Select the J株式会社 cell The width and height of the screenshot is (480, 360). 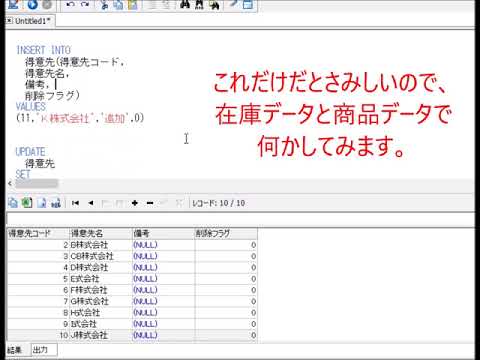(x=100, y=335)
